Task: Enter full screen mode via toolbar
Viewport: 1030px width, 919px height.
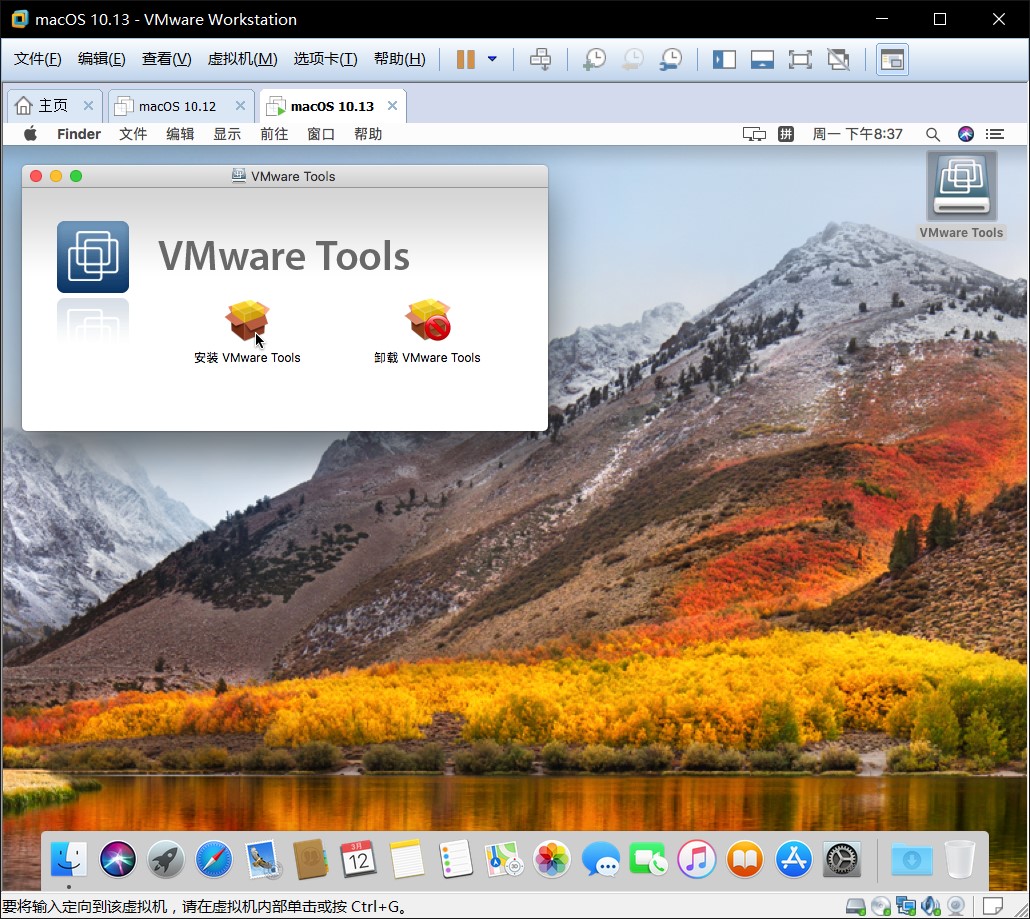Action: click(x=800, y=60)
